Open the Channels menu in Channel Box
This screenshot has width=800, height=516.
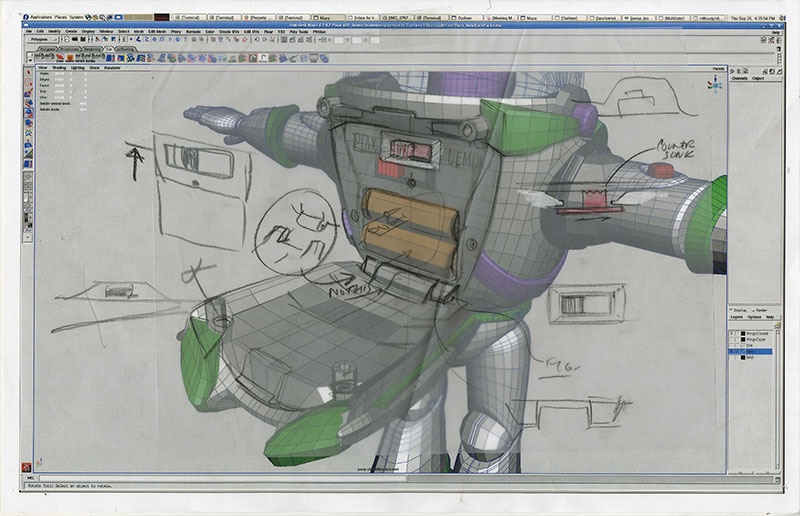click(x=739, y=78)
